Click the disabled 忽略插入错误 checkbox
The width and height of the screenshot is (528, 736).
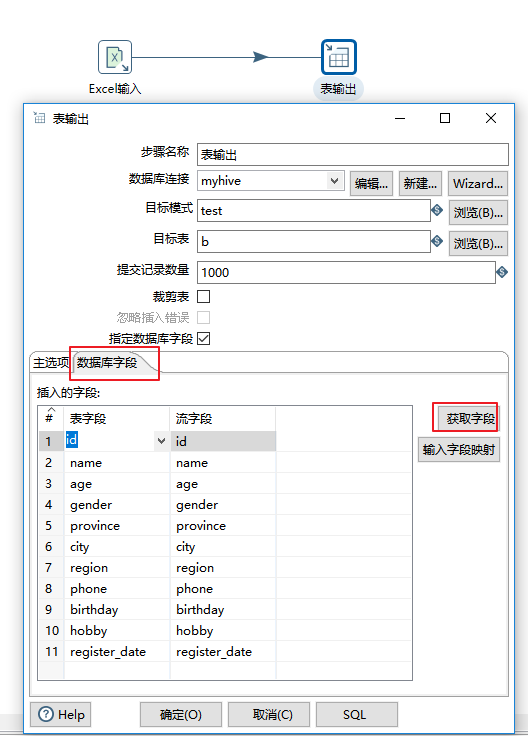[x=204, y=318]
